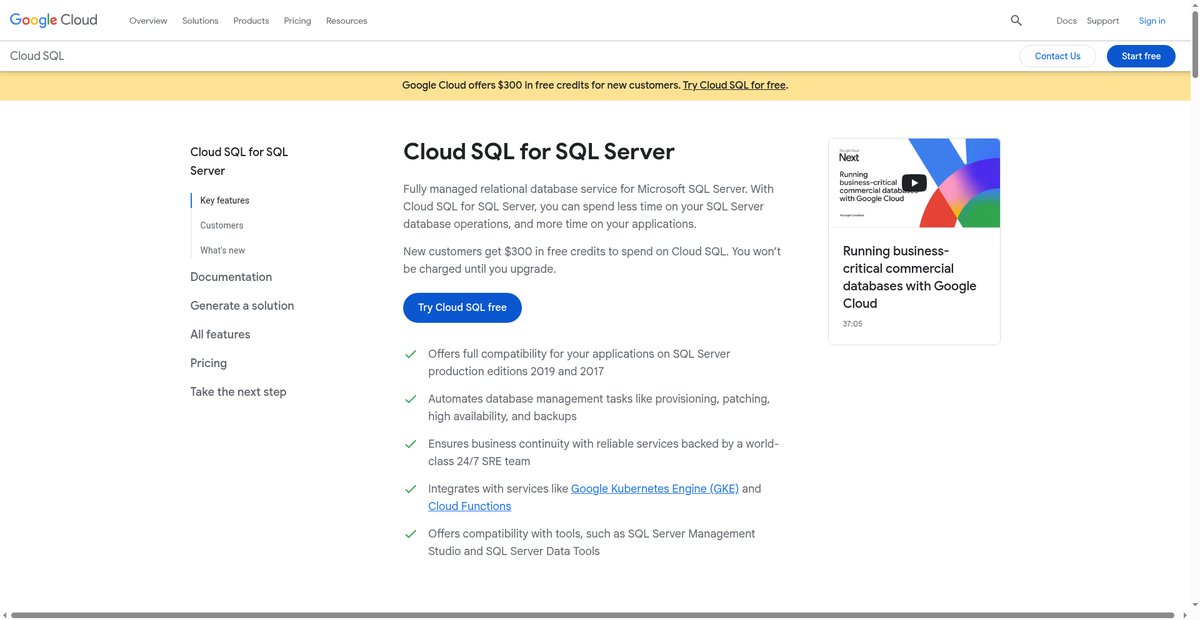Open the search magnifier icon
The image size is (1200, 620).
click(1016, 20)
